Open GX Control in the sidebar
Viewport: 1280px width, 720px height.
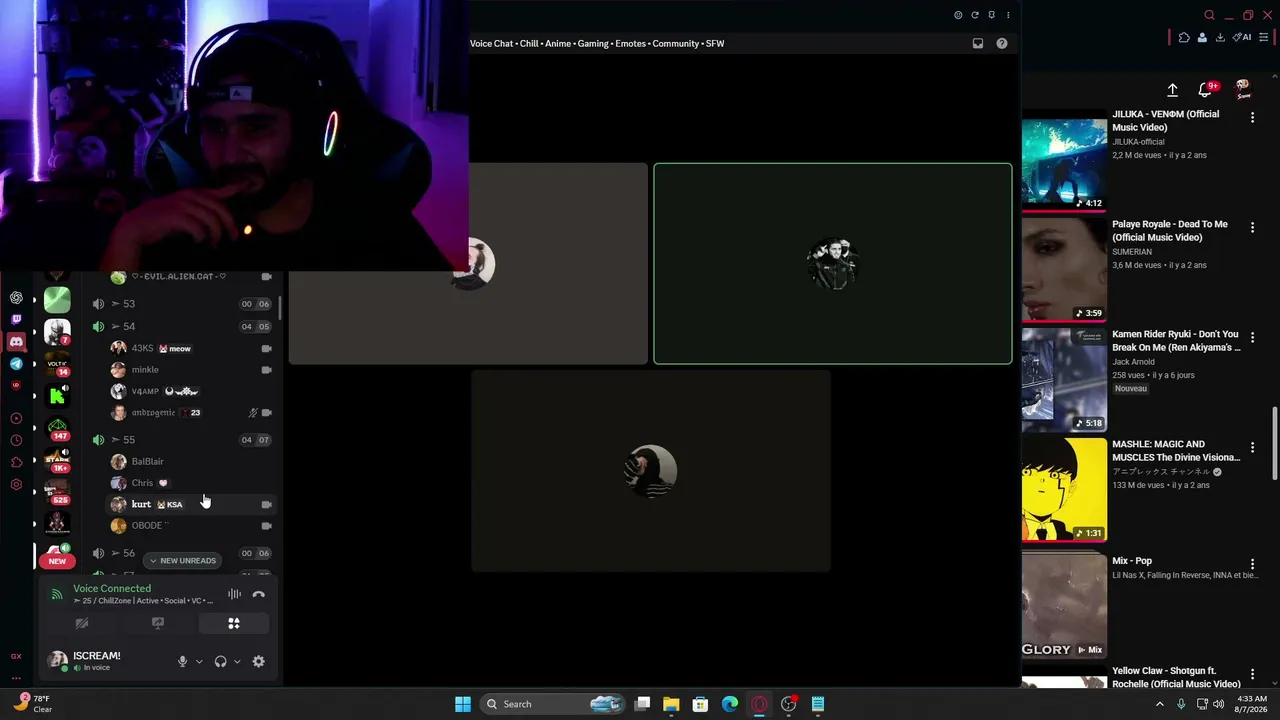click(x=16, y=656)
